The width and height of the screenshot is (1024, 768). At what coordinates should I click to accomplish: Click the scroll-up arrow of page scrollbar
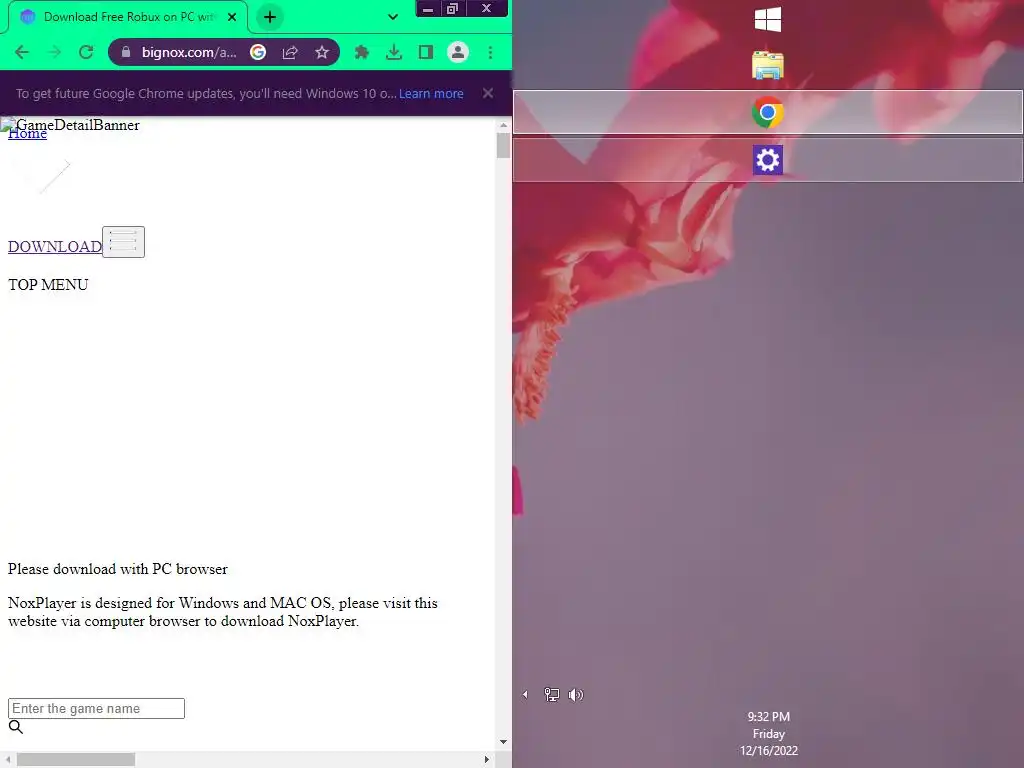click(503, 124)
